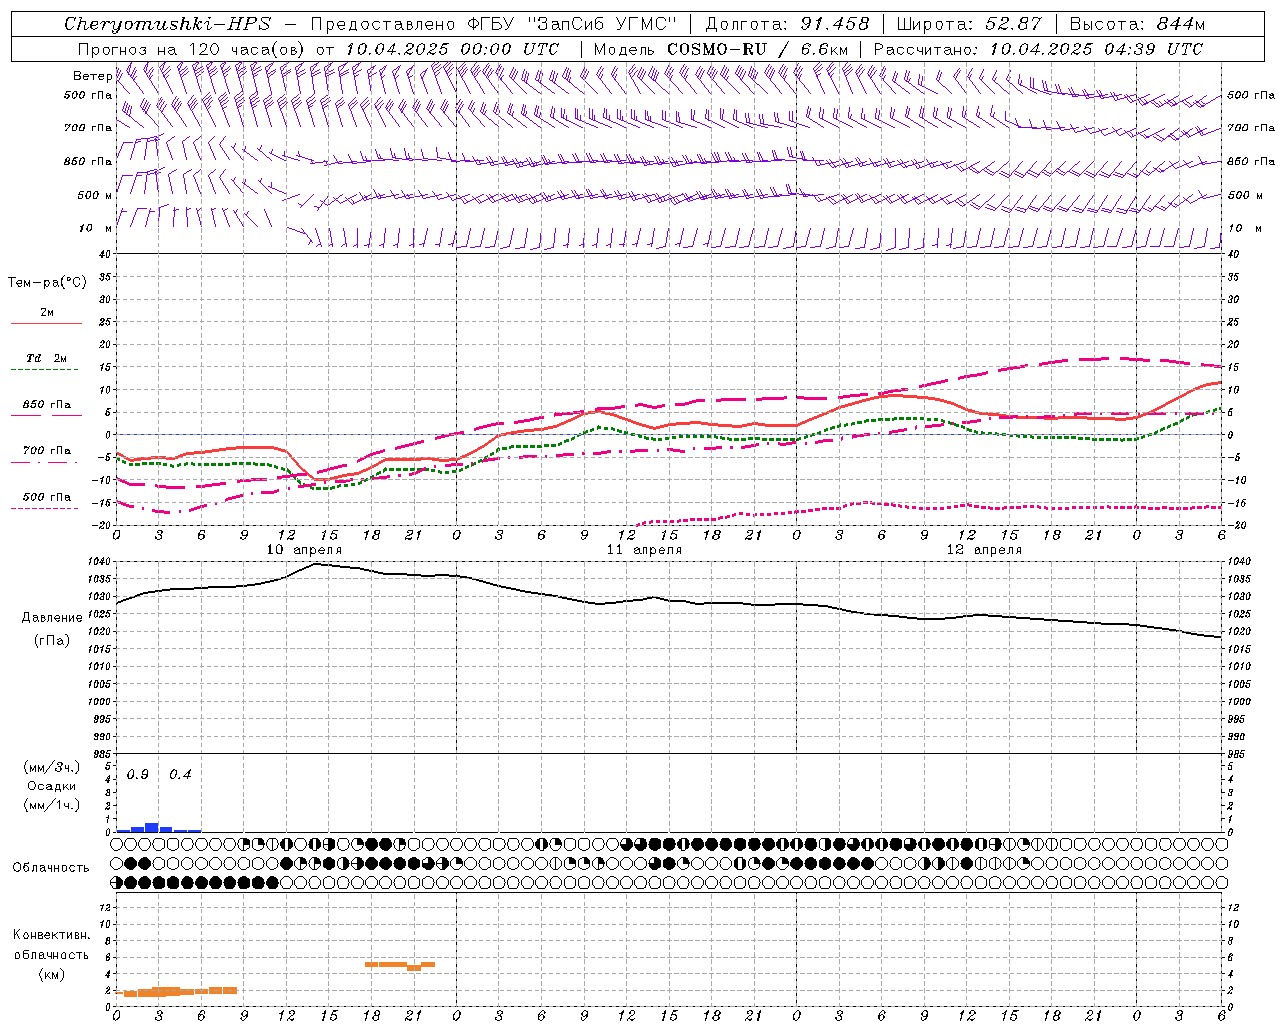Click the "700 гПа" temperature legend entry
The image size is (1280, 1024).
point(47,451)
